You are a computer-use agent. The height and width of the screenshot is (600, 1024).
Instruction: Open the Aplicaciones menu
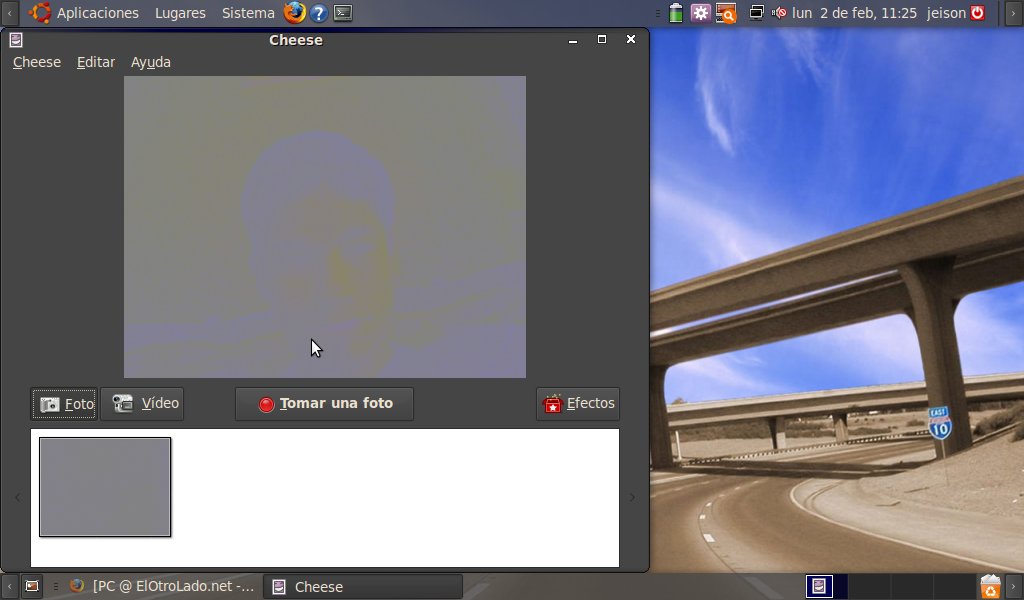pos(84,13)
